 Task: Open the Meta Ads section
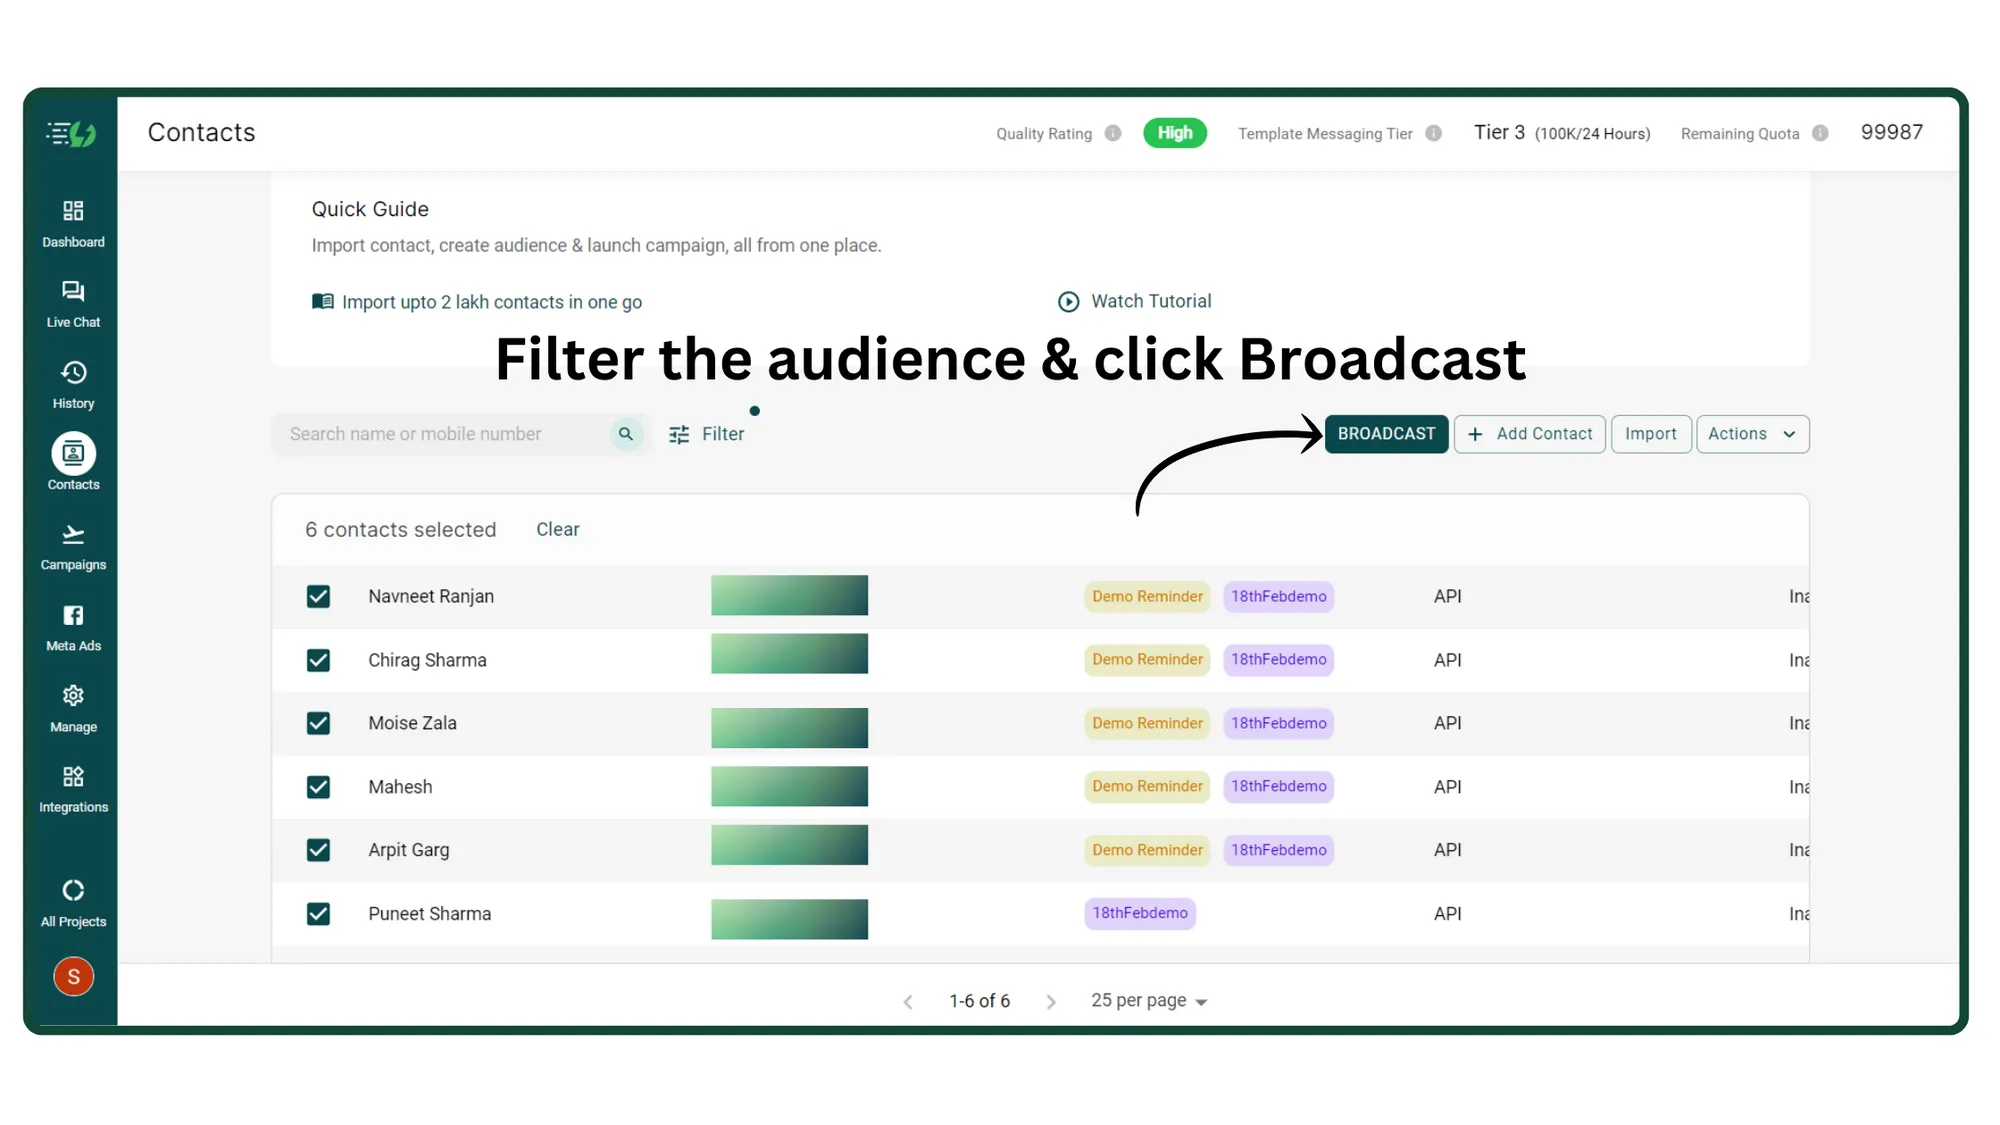[x=73, y=625]
